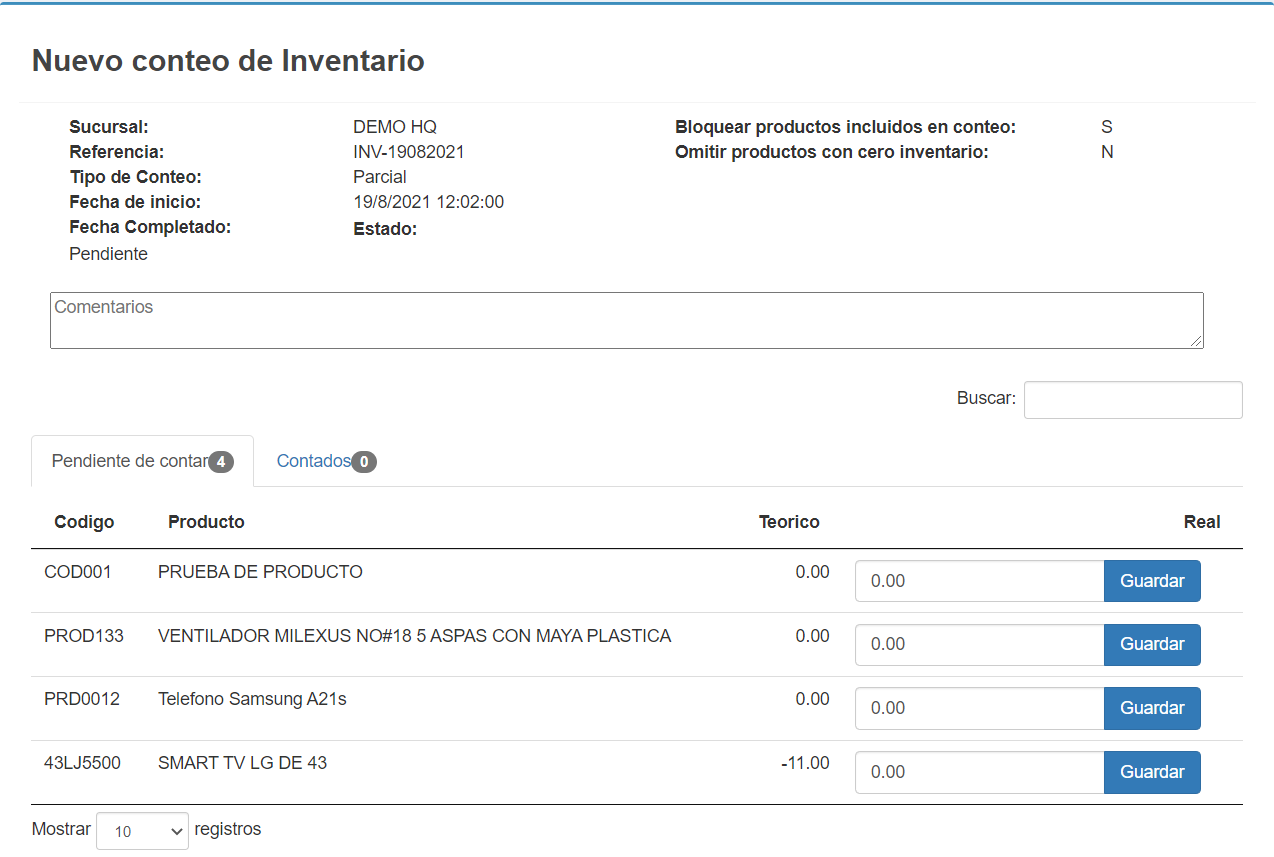This screenshot has height=857, width=1274.
Task: Change the records-per-page selector from 10
Action: point(142,830)
